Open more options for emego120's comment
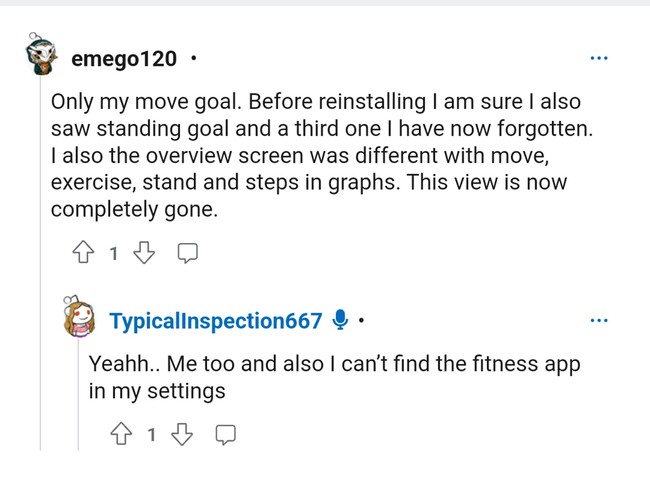 [599, 58]
